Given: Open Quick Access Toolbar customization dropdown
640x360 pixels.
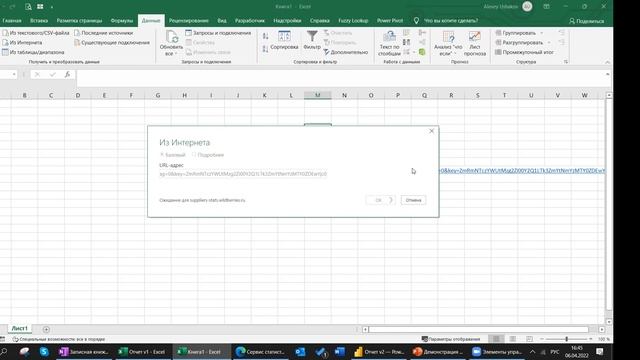Looking at the screenshot, I should pos(52,7).
